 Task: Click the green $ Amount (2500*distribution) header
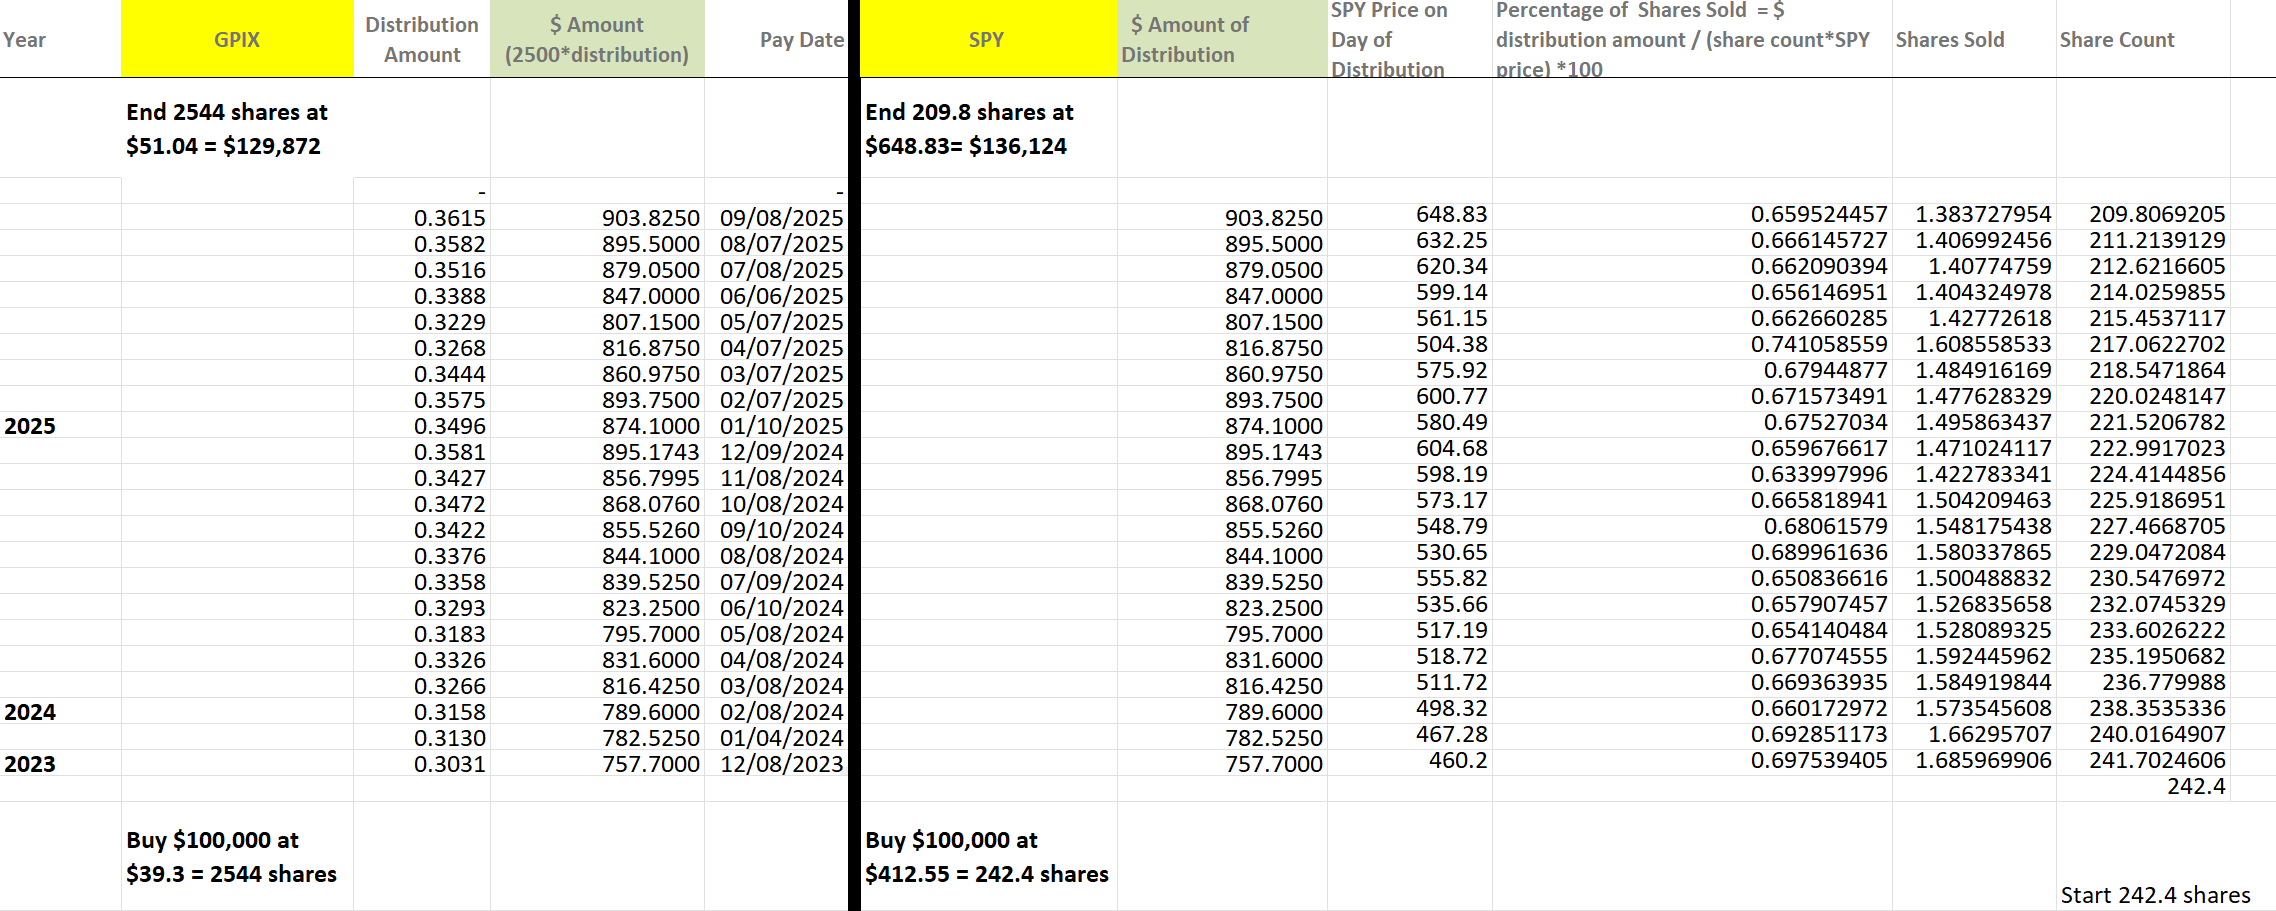596,40
